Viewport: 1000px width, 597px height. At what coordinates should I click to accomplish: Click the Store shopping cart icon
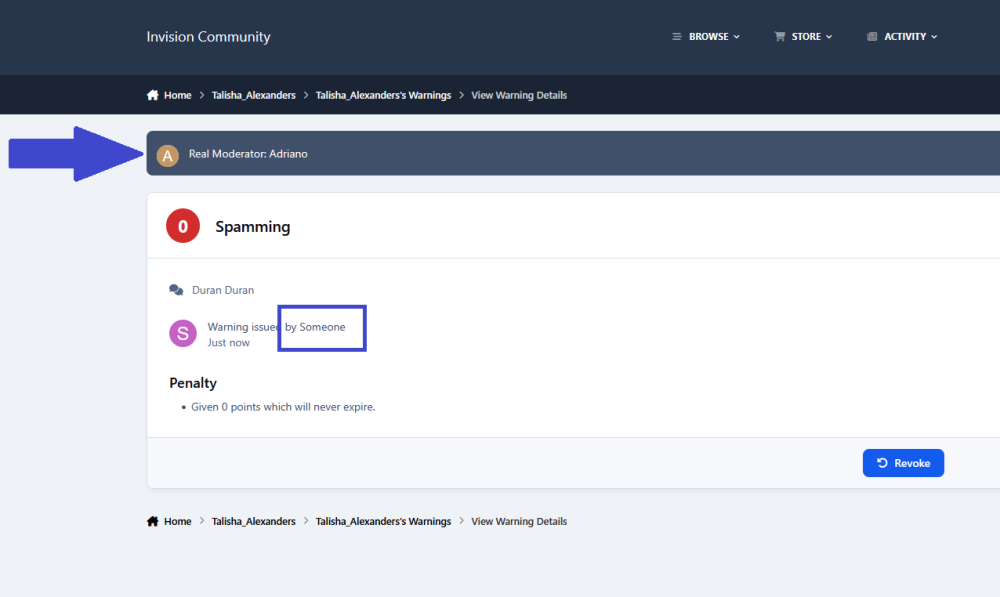tap(779, 37)
